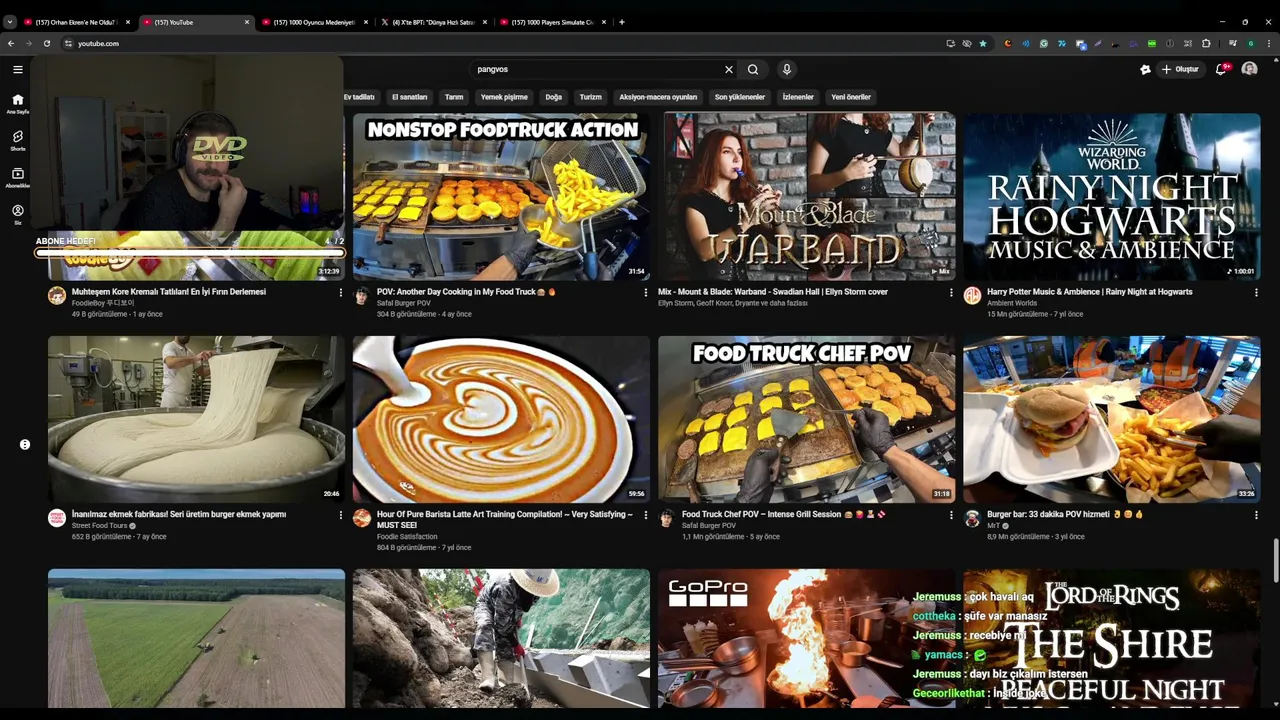Clear the search text with the X

coord(729,69)
